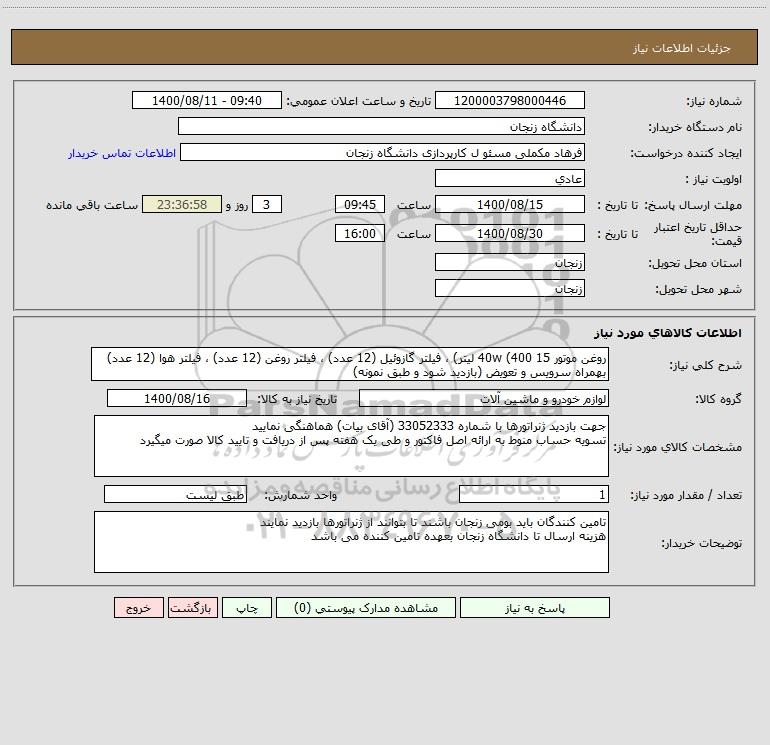Click the label 'حداقل تاریخ اعتبار قیمت:'
Screen dimensions: 770x745
697,234
